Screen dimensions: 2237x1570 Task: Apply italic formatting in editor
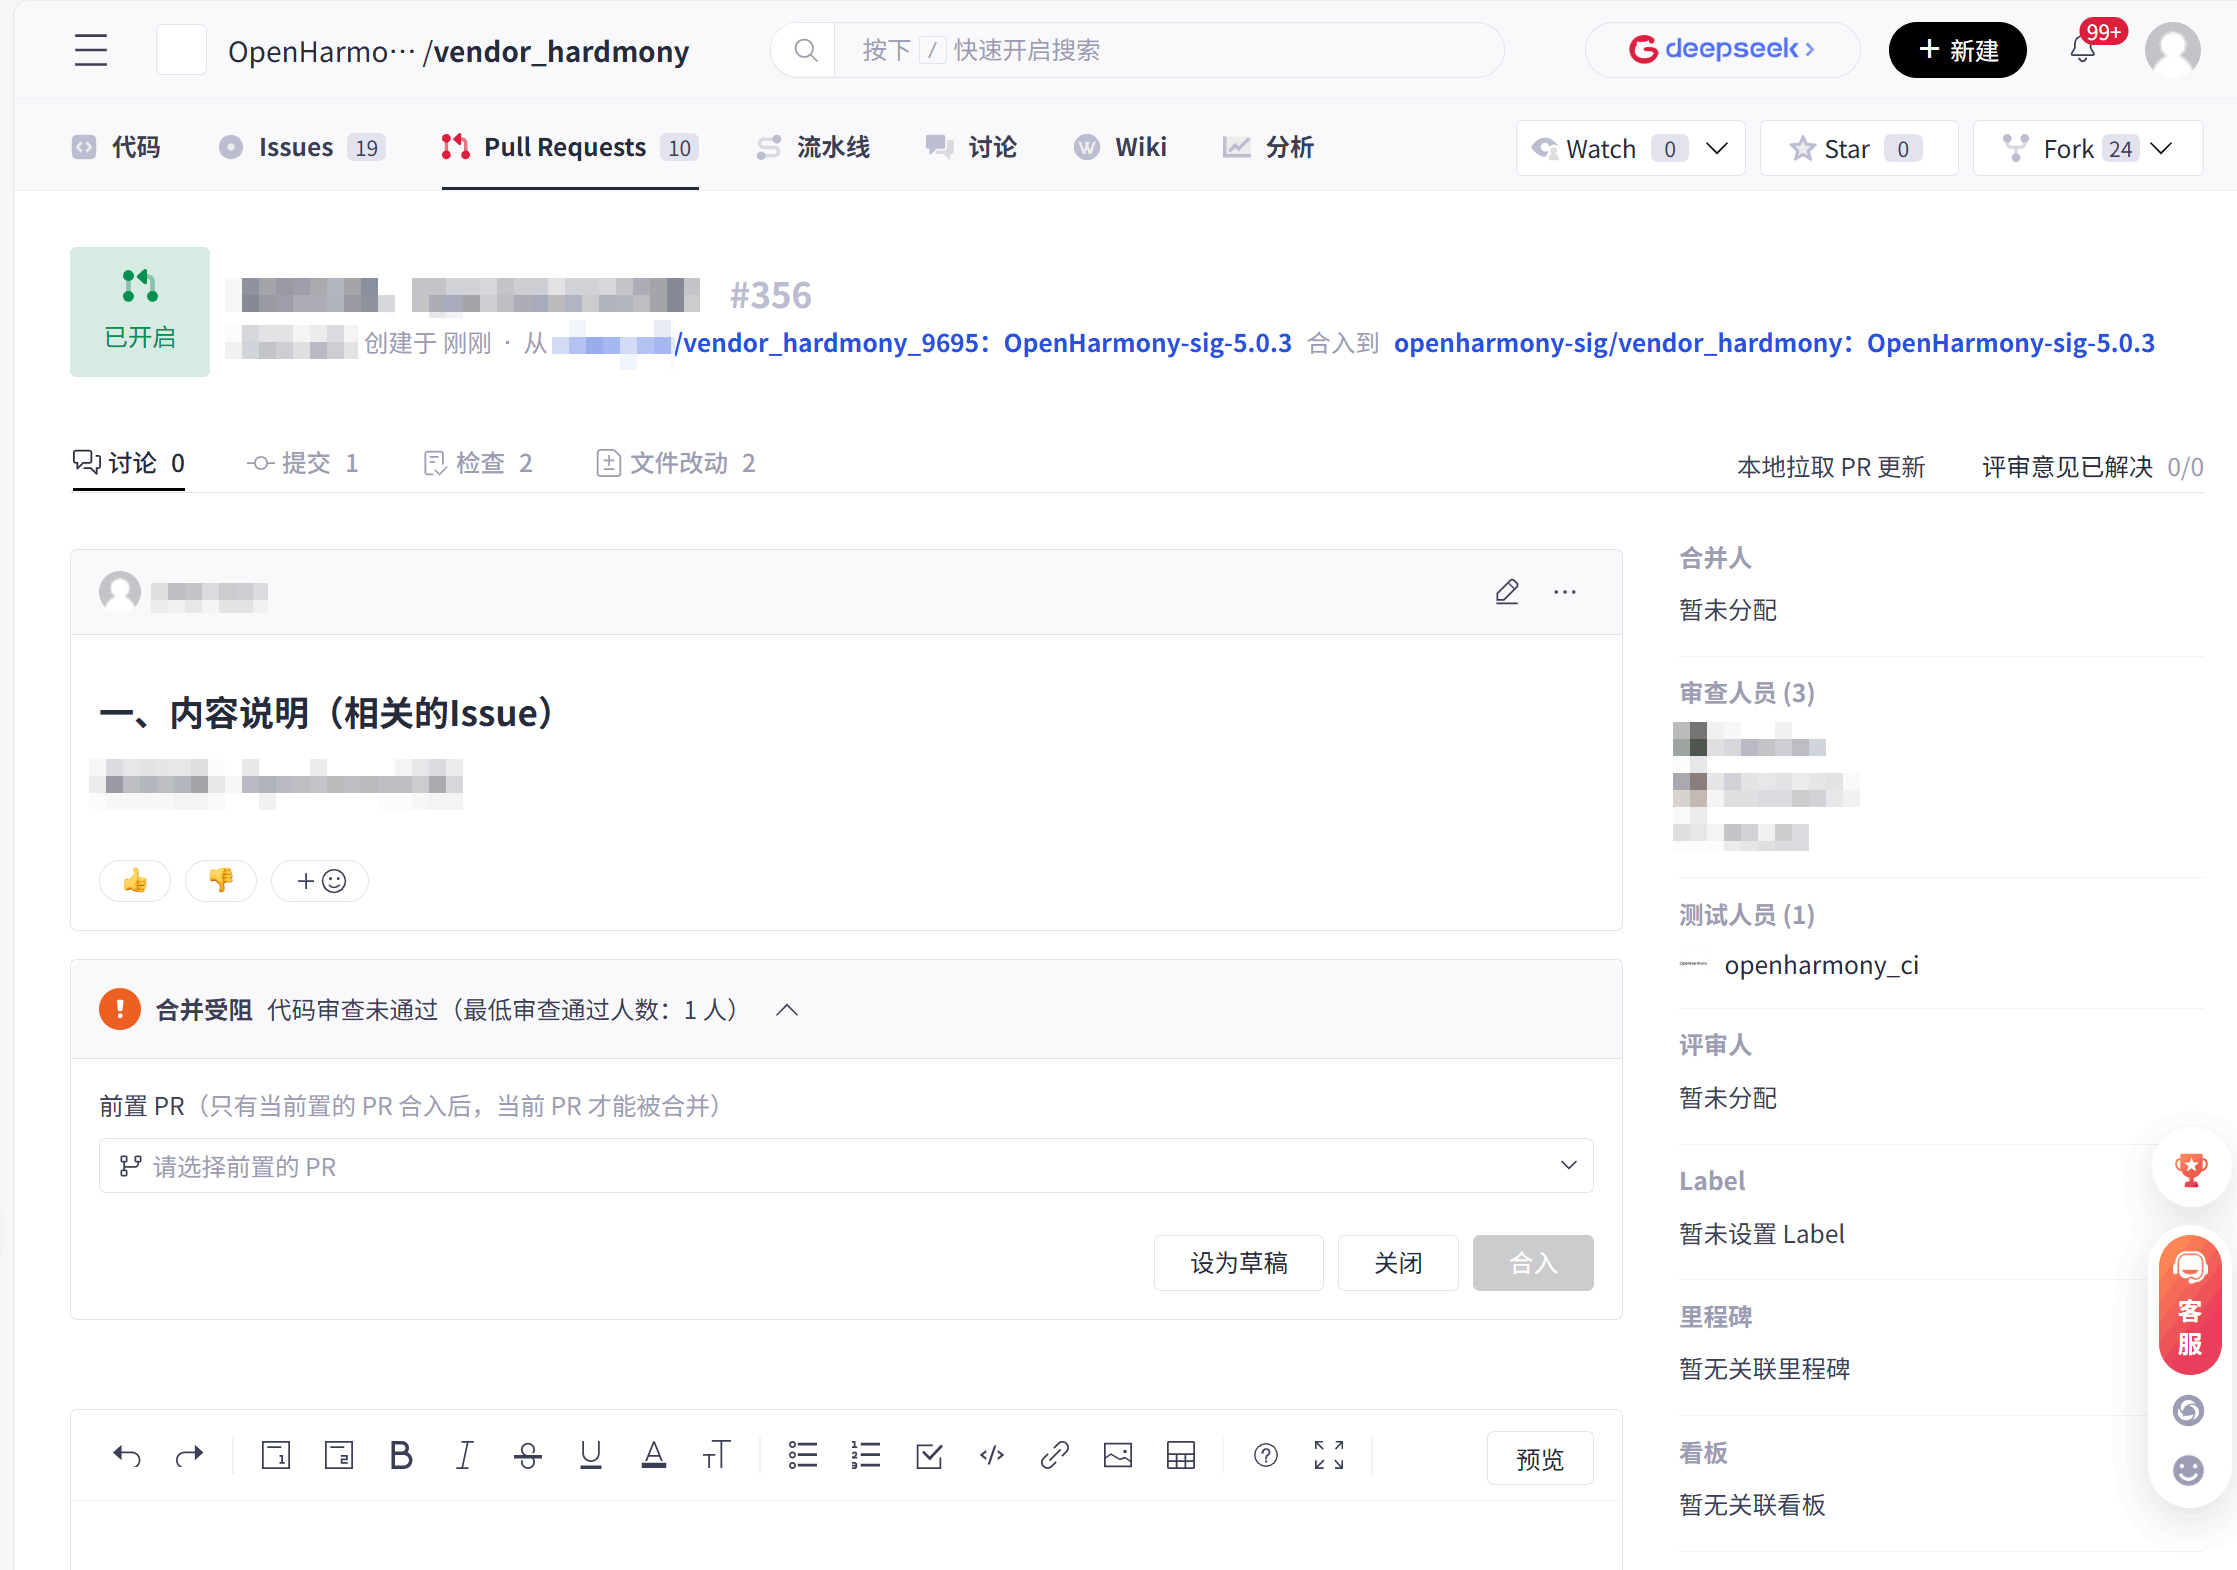[x=464, y=1456]
